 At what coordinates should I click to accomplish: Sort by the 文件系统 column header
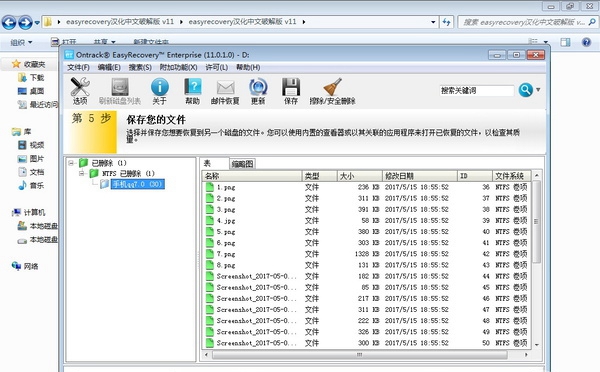pos(511,176)
